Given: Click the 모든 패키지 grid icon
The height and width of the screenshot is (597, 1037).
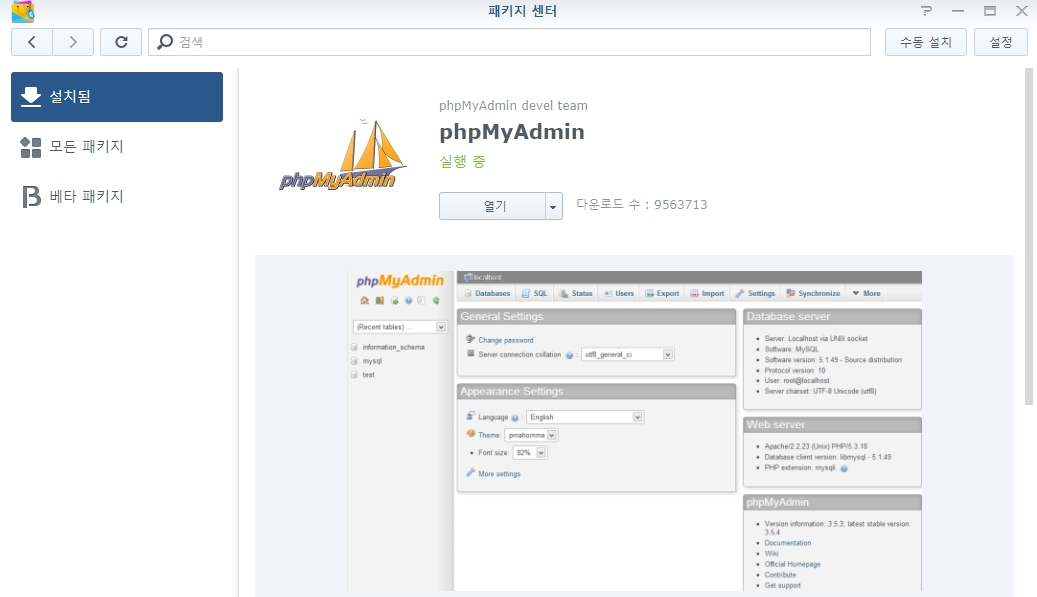Looking at the screenshot, I should 30,147.
